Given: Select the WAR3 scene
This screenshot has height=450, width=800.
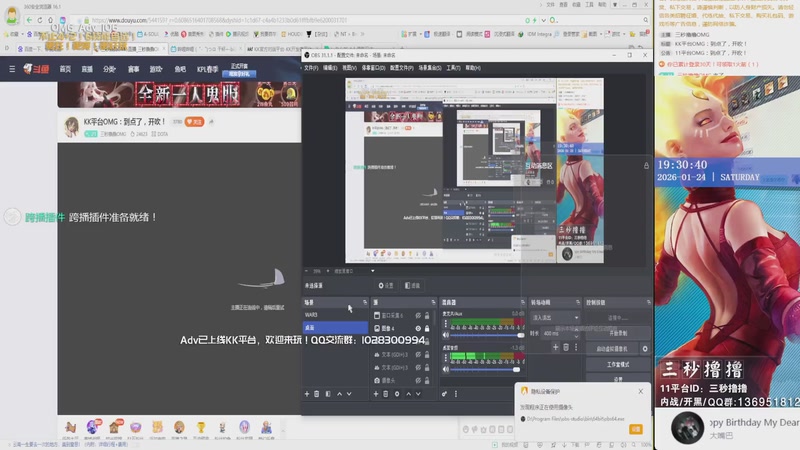Looking at the screenshot, I should [x=335, y=315].
